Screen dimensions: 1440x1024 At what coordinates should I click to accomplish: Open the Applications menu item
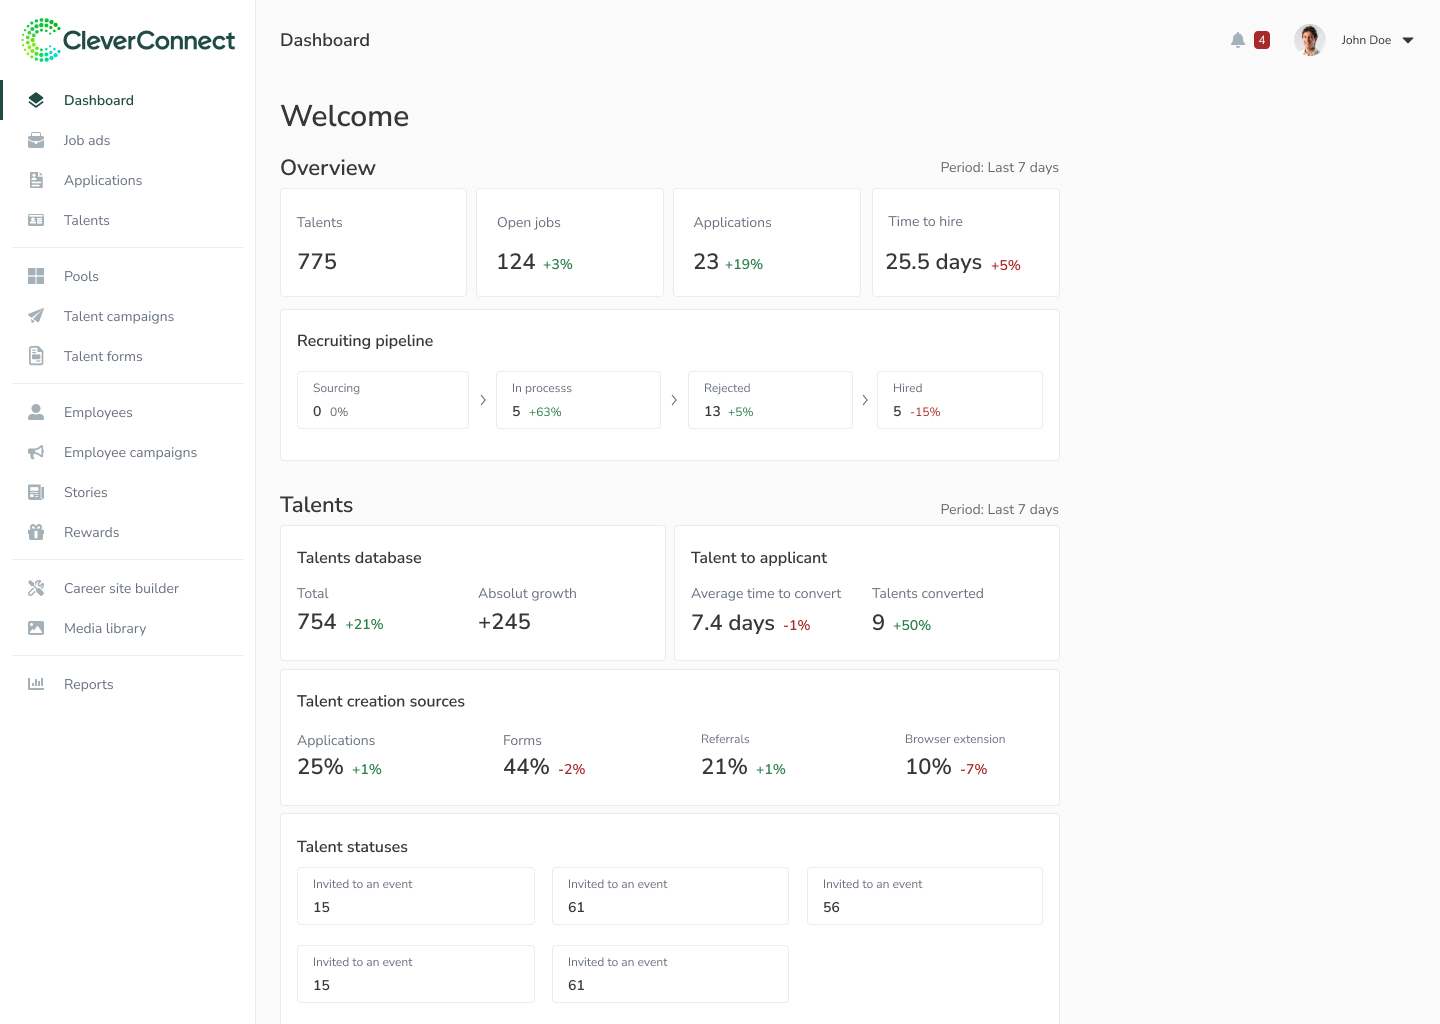coord(103,180)
